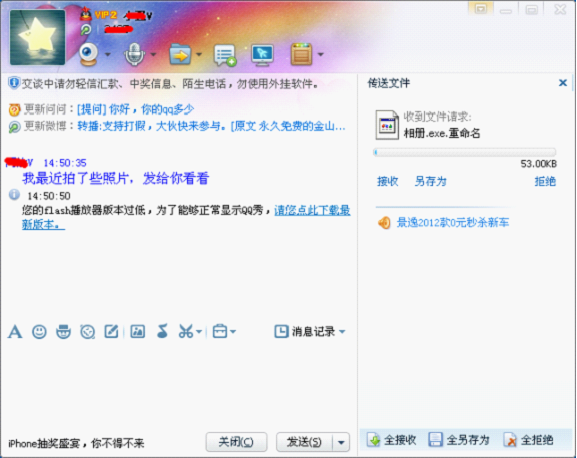Reject the file with 拒绝
The width and height of the screenshot is (577, 458).
(545, 181)
